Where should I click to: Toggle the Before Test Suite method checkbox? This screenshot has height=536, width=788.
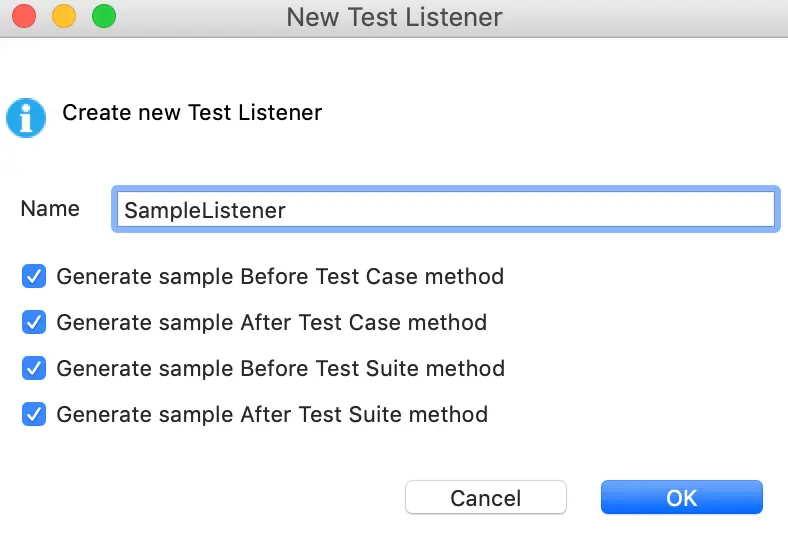[x=34, y=368]
